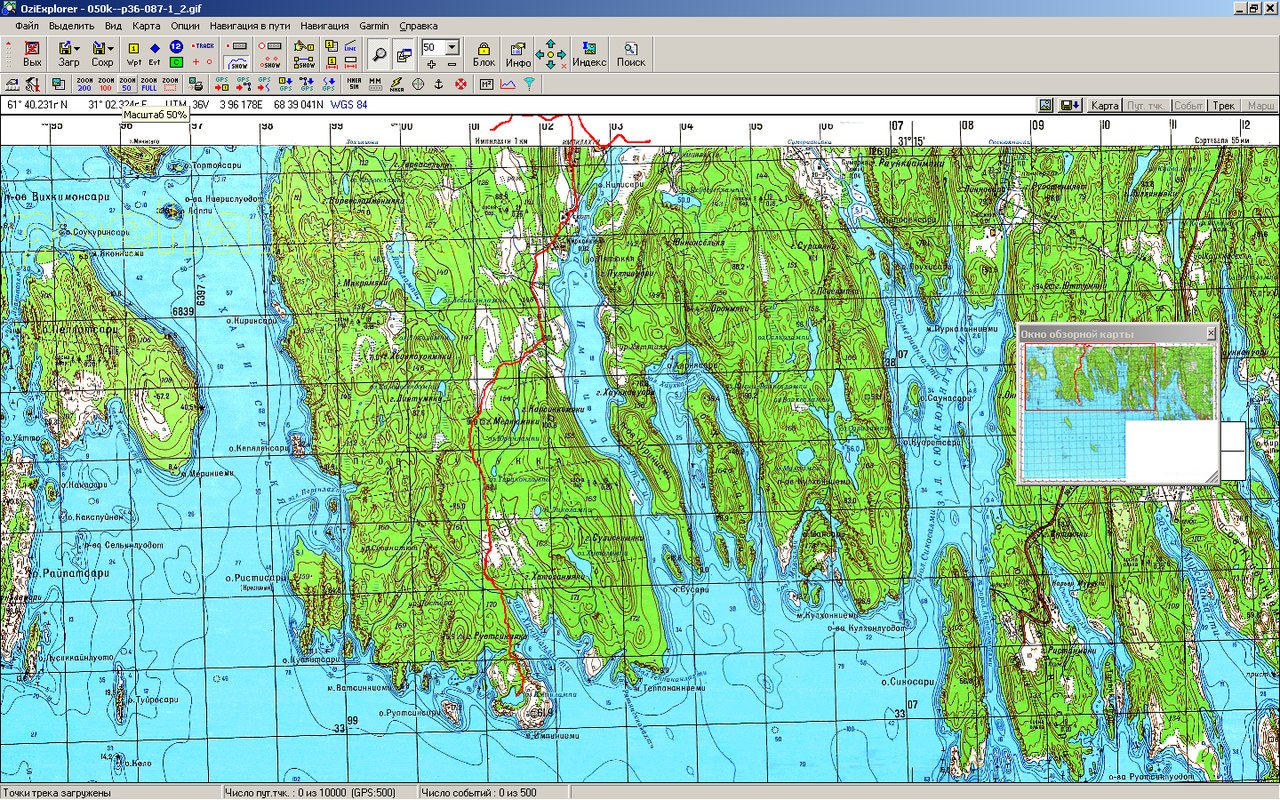Click the Трек tab button
The image size is (1280, 800).
[1224, 105]
